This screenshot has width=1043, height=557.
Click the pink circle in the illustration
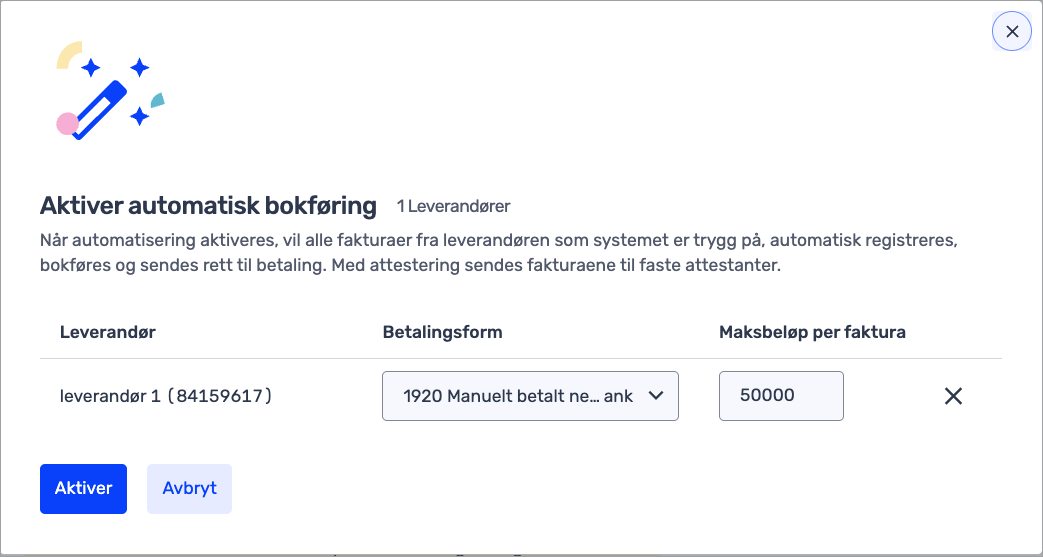[67, 123]
